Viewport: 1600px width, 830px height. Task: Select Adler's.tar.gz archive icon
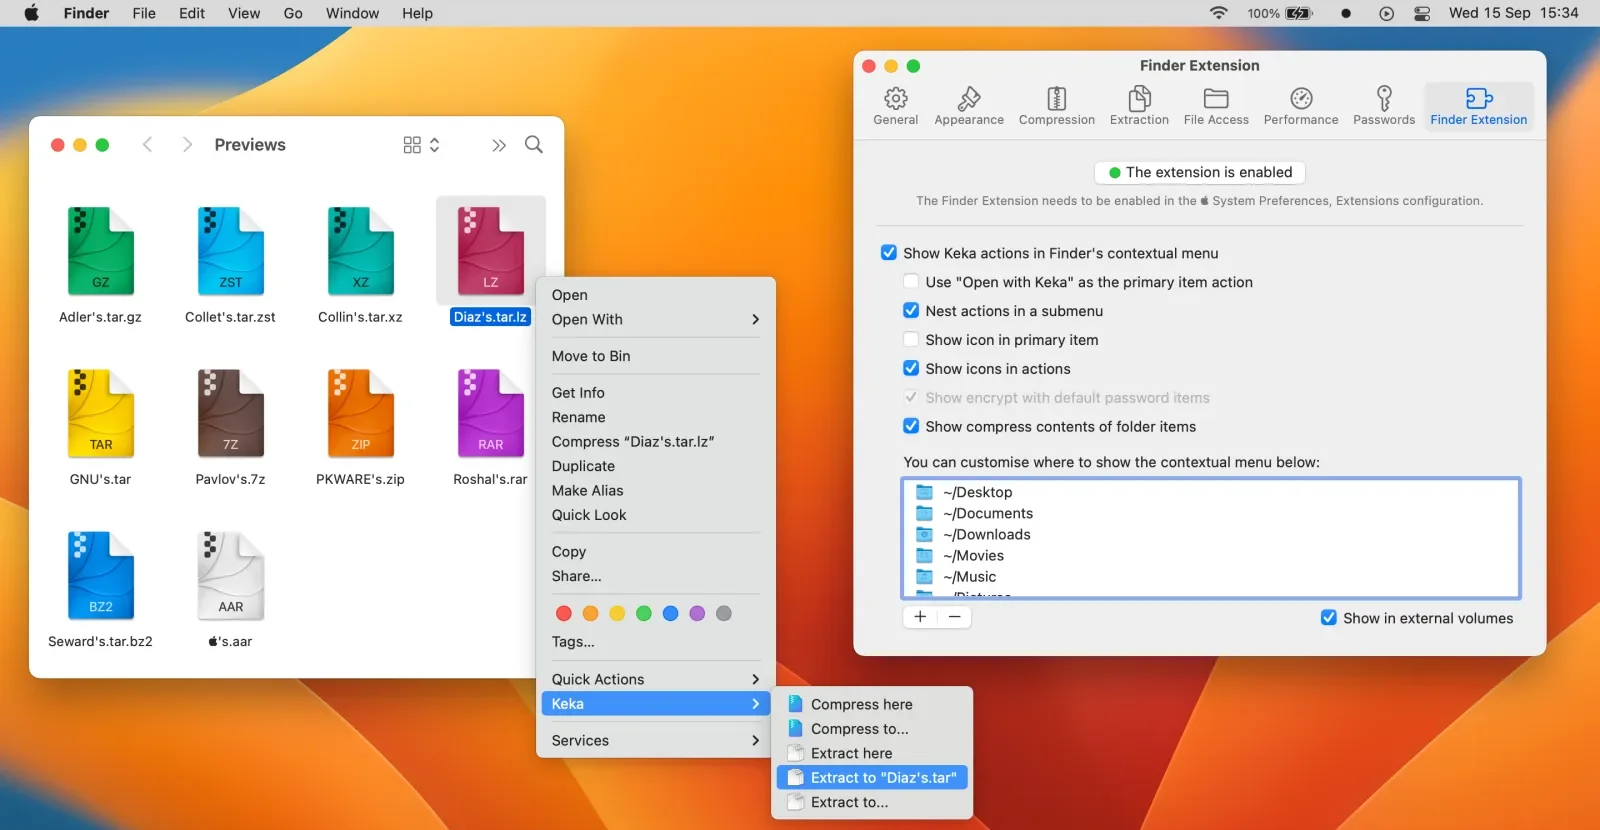(101, 251)
